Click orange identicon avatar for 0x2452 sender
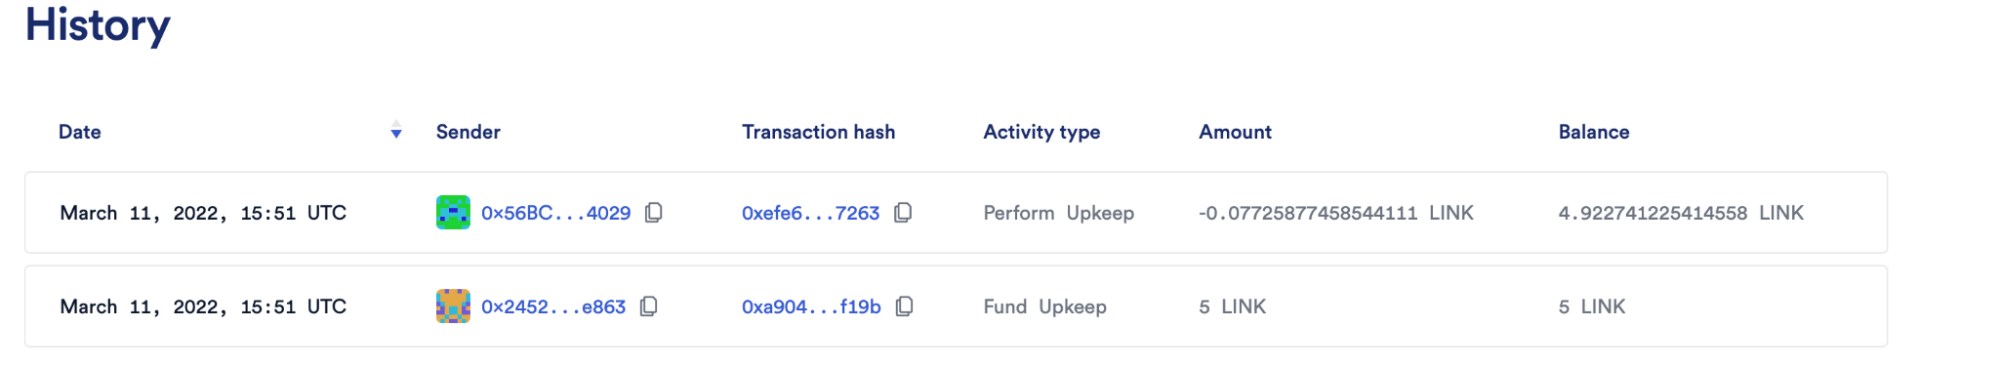The height and width of the screenshot is (368, 1999). [x=453, y=306]
